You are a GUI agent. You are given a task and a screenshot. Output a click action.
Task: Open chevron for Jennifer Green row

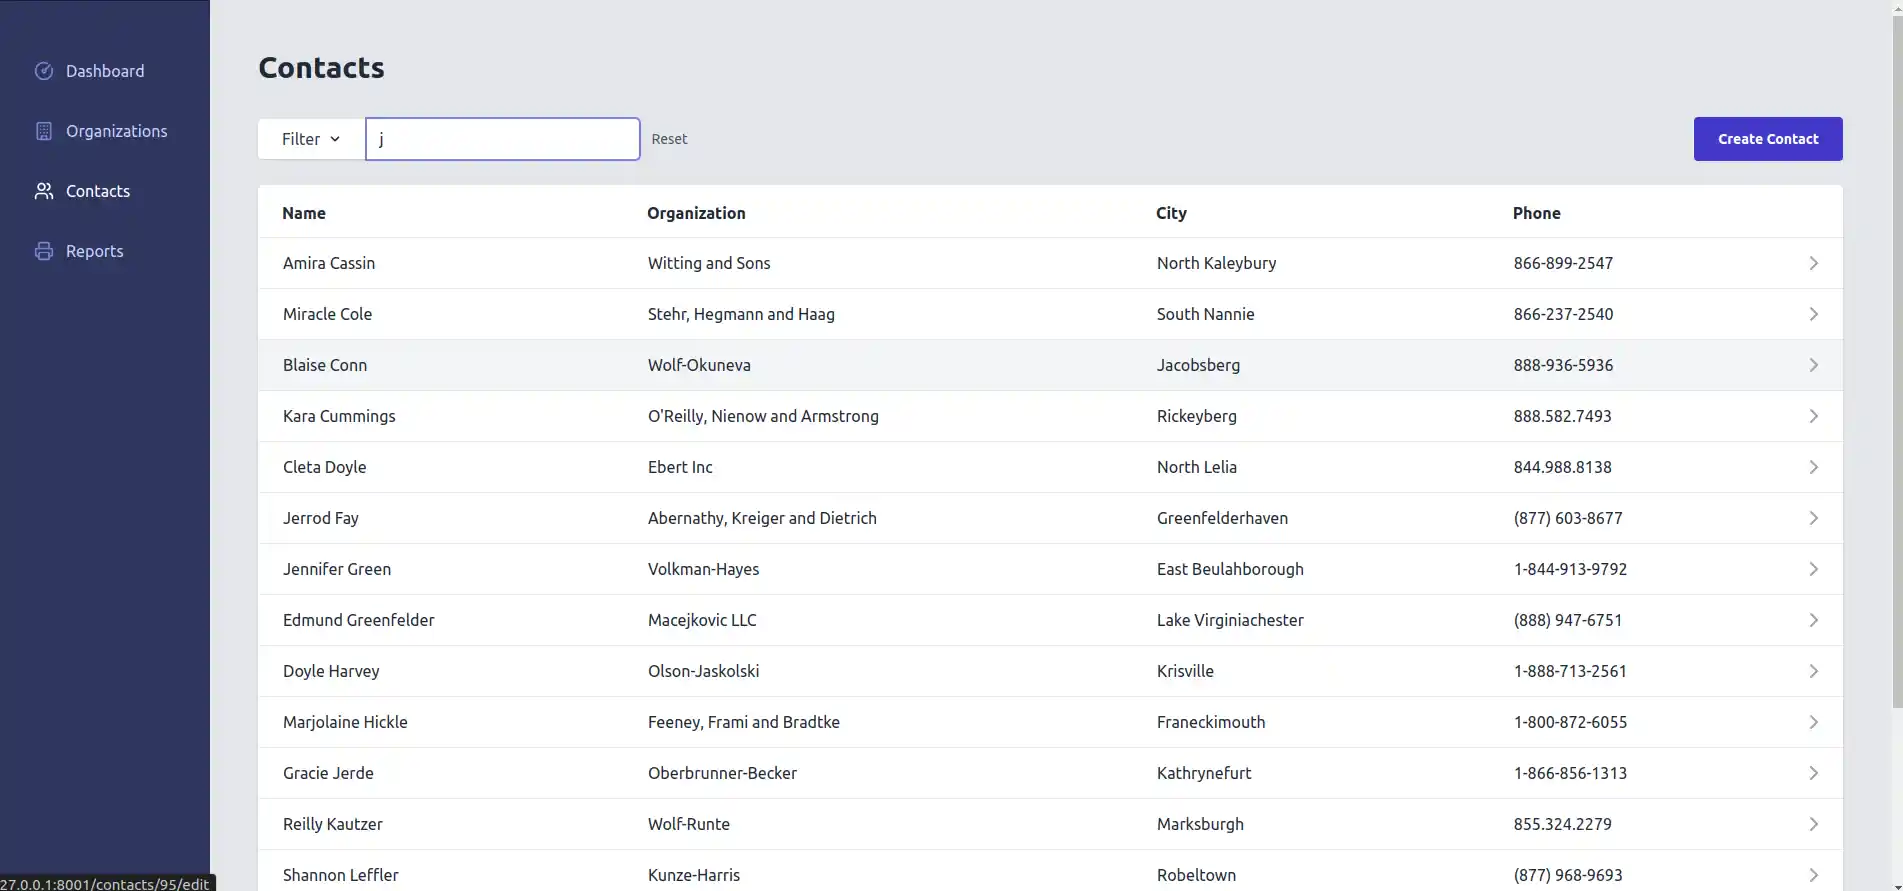click(1813, 569)
